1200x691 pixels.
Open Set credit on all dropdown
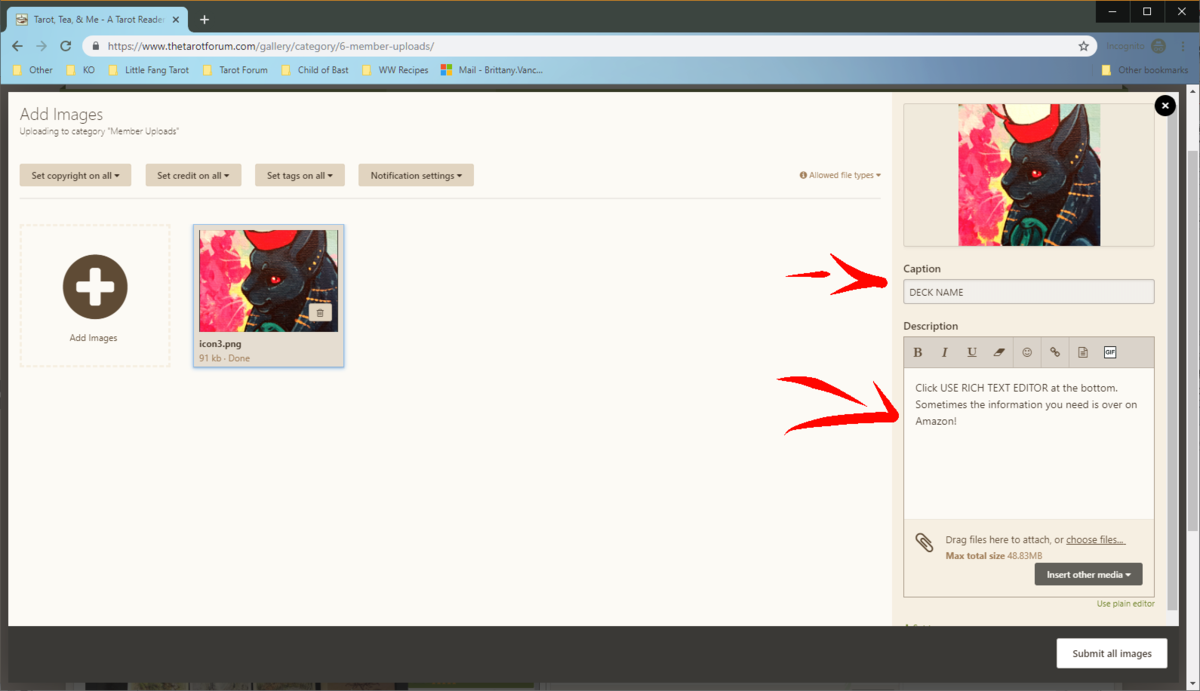[x=193, y=176]
